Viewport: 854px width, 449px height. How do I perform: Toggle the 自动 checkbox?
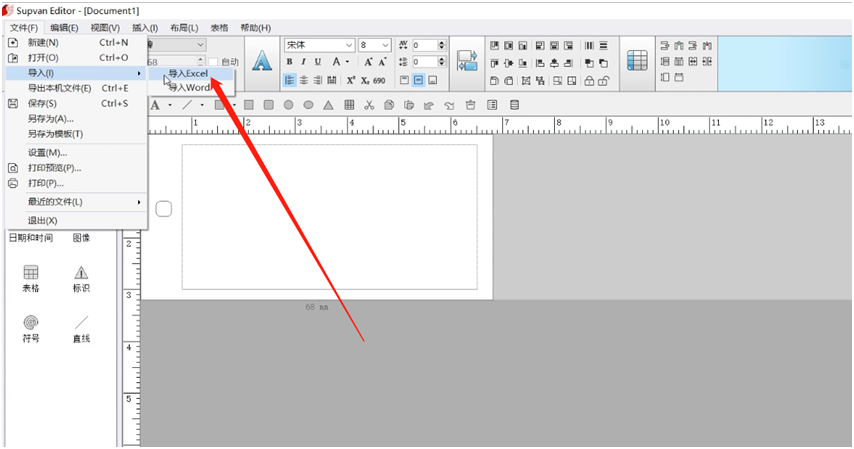tap(213, 62)
